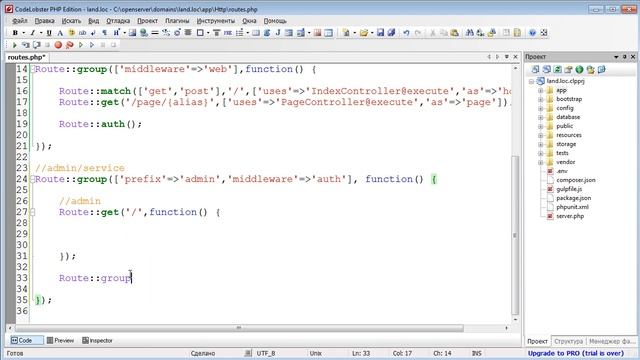Expand the vendor folder

click(x=540, y=162)
